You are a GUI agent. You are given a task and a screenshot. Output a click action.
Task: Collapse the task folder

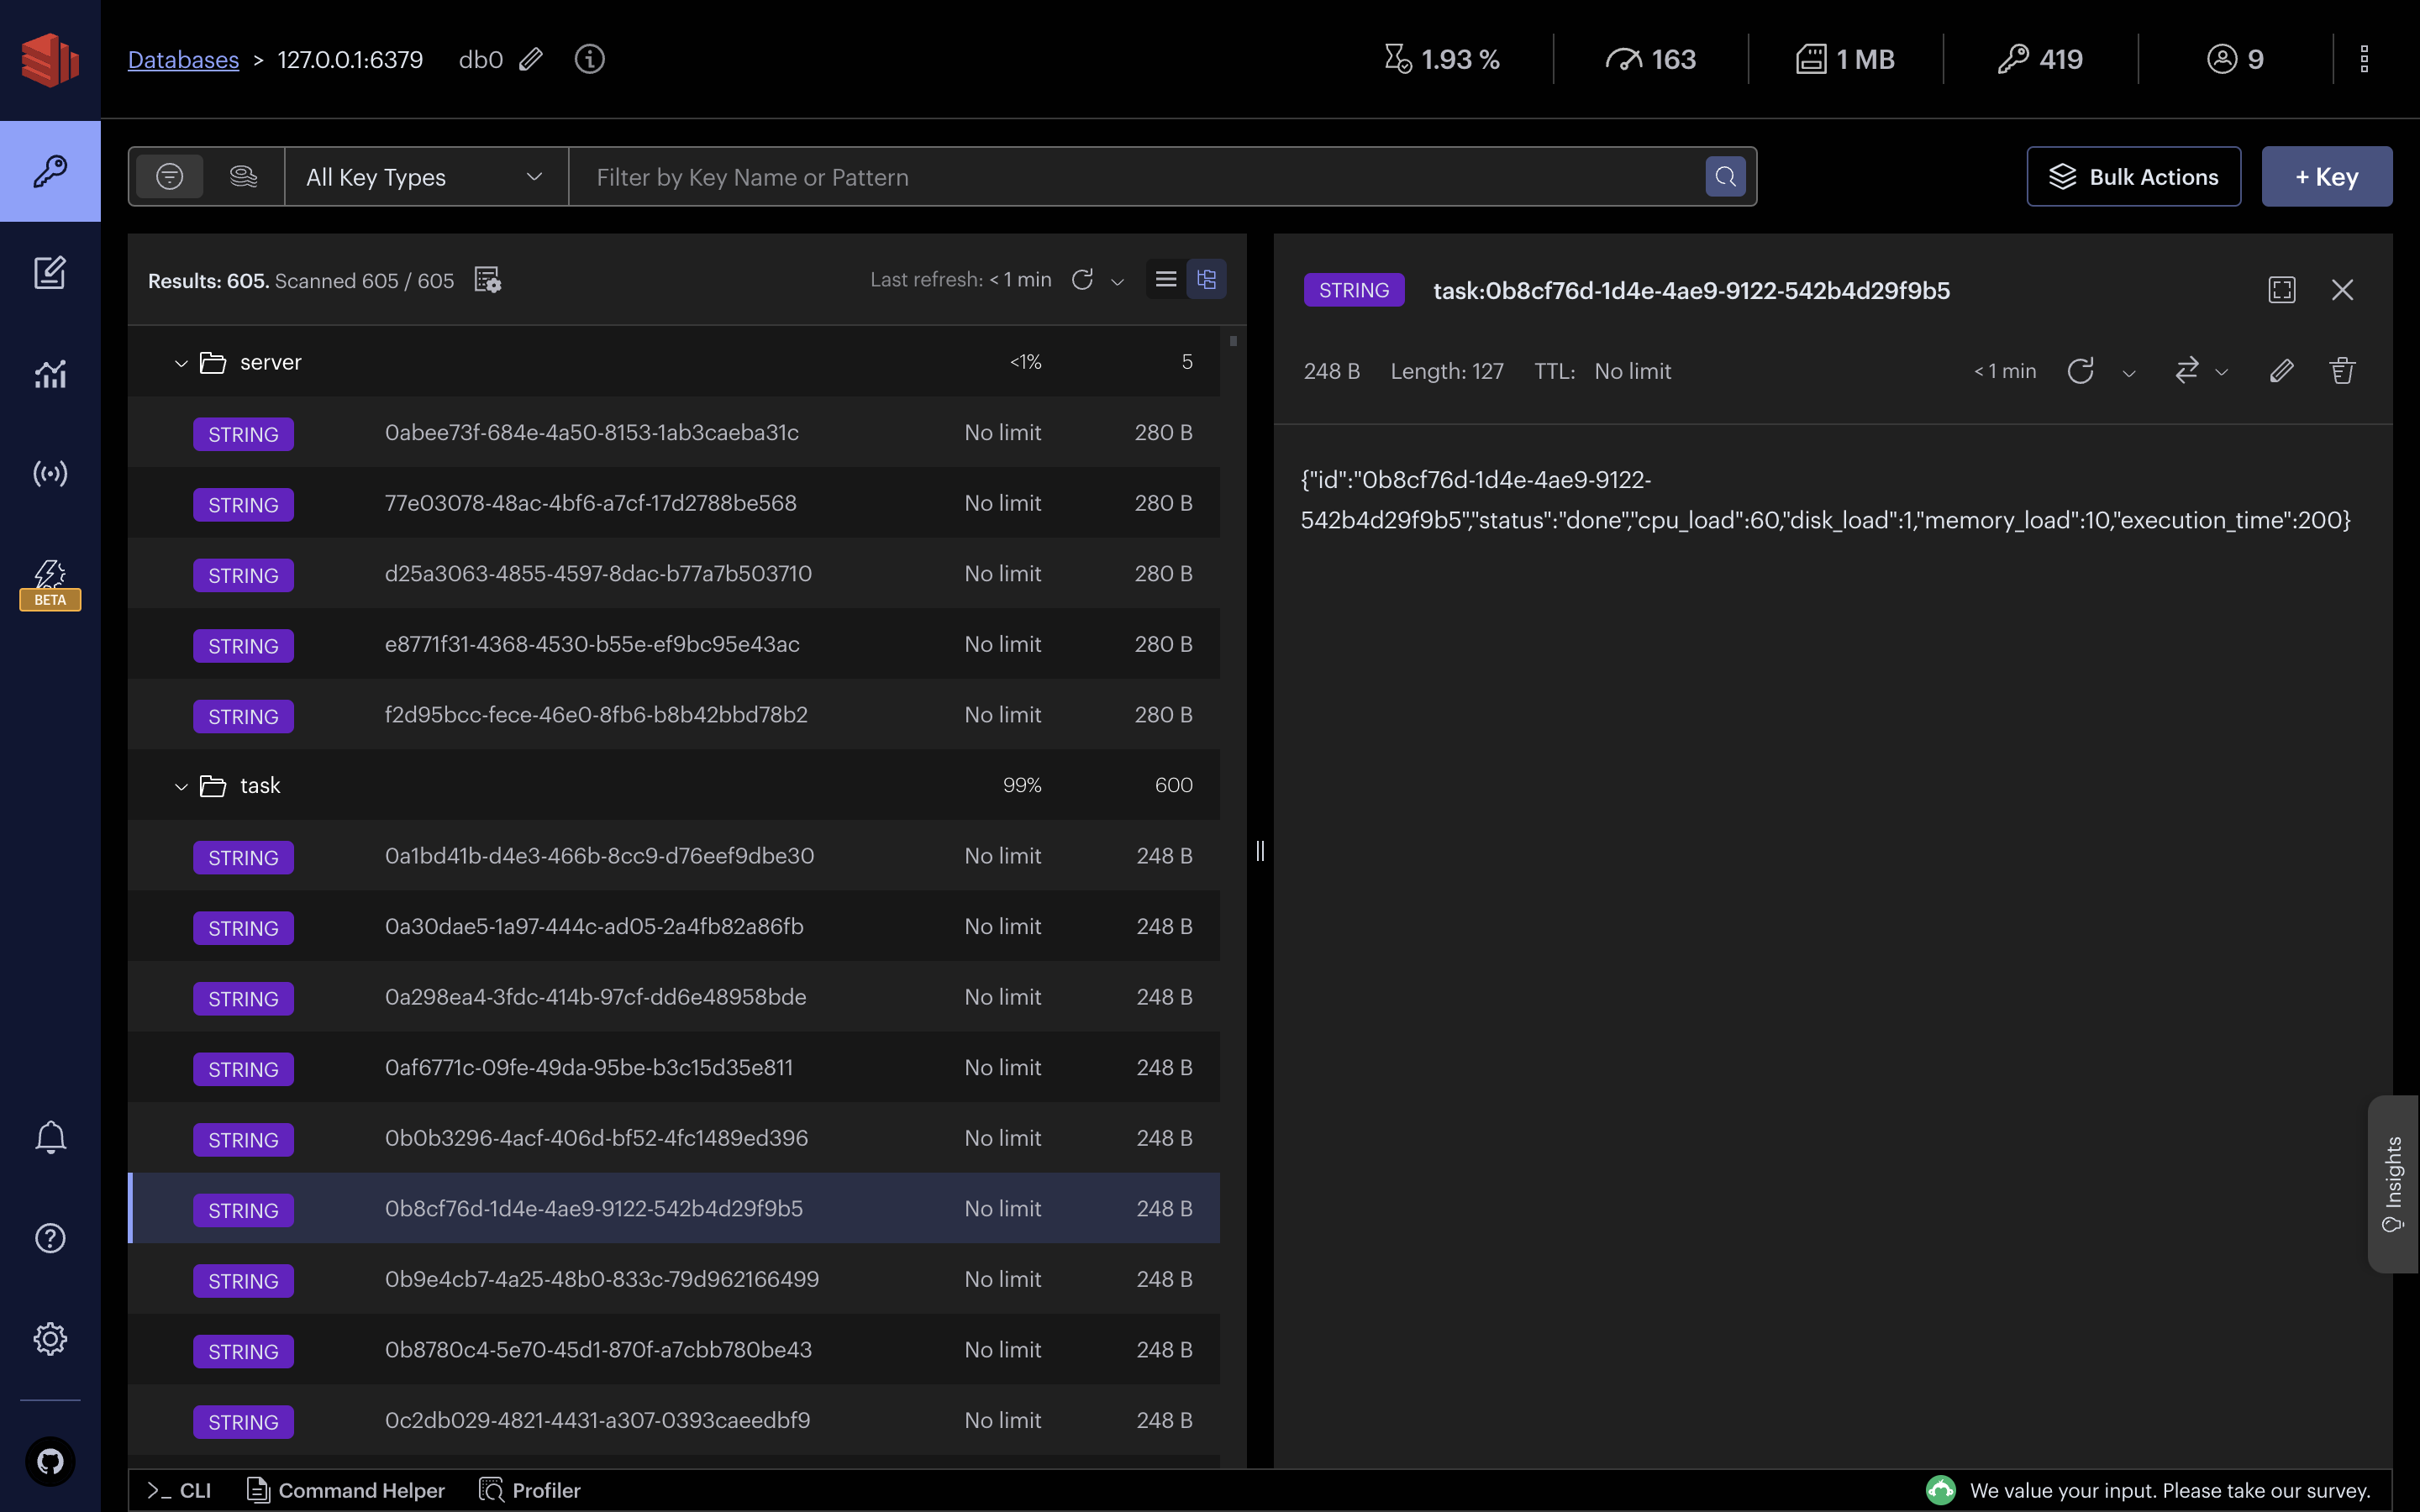click(x=181, y=786)
